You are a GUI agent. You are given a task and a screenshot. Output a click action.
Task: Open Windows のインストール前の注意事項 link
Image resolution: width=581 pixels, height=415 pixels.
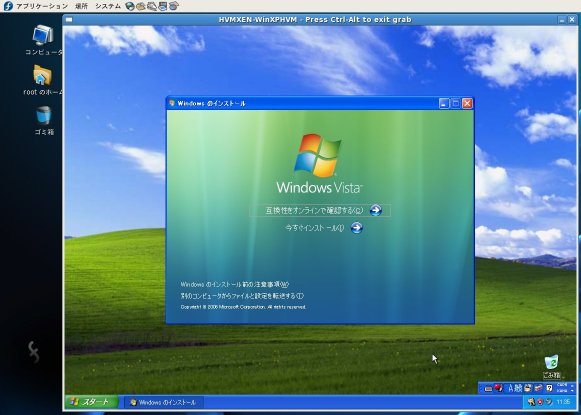(x=234, y=285)
